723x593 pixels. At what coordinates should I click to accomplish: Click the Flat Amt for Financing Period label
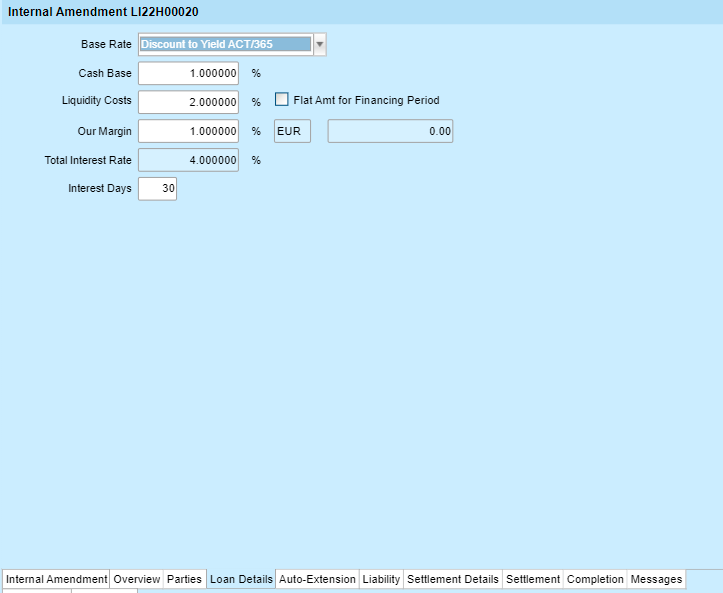click(x=367, y=100)
